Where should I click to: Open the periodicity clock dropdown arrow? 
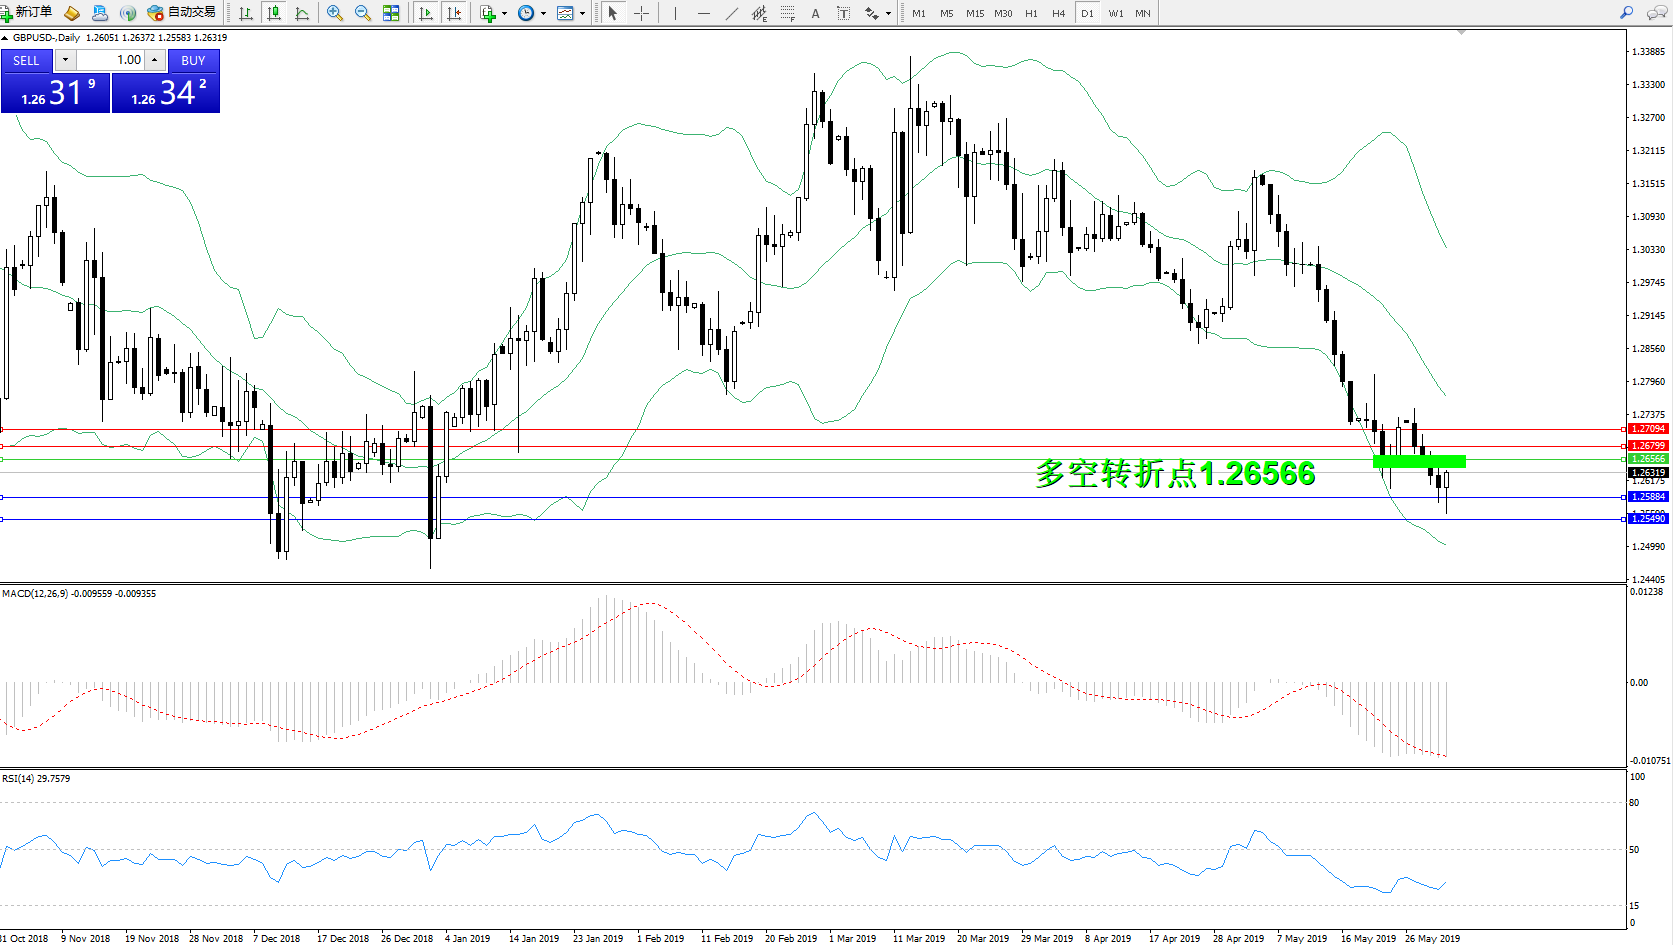coord(543,14)
